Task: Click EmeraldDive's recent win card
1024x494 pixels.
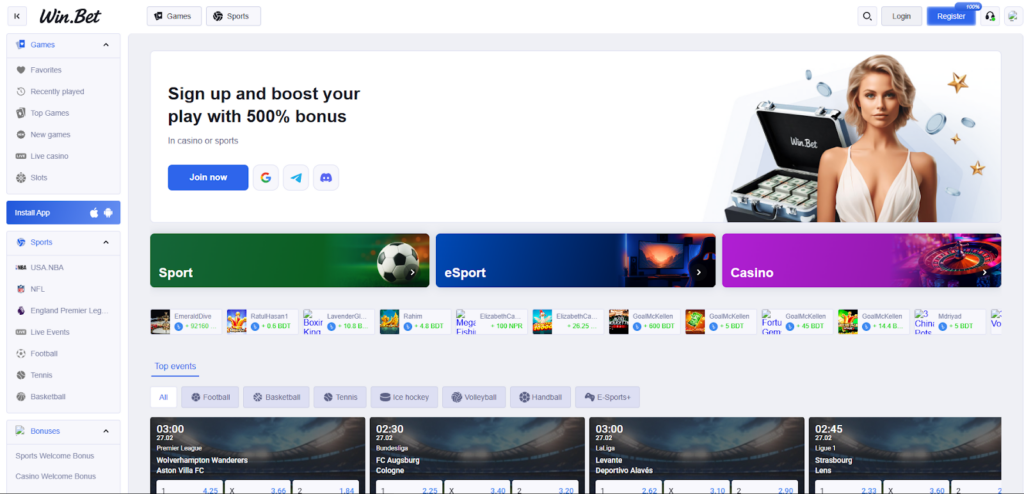Action: tap(186, 321)
